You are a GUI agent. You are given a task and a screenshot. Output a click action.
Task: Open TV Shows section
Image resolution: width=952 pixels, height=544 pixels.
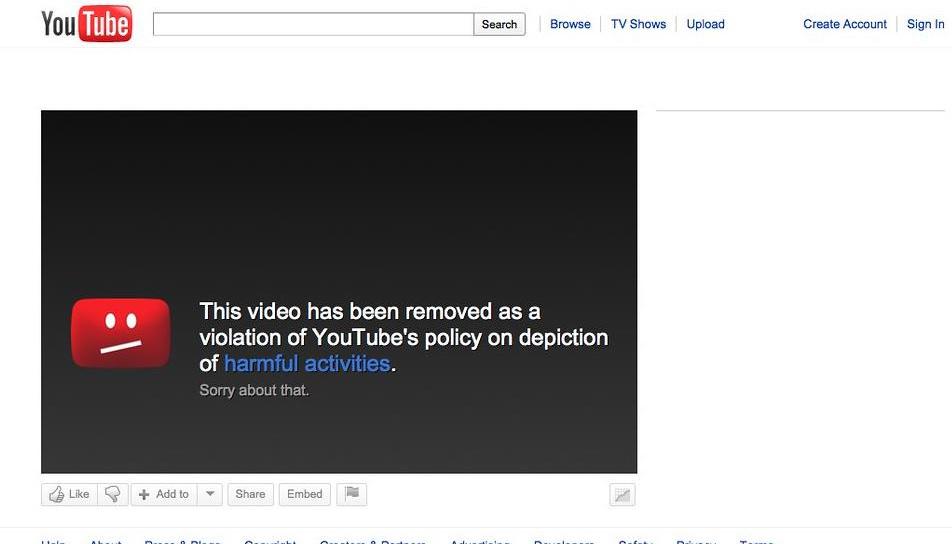(638, 24)
